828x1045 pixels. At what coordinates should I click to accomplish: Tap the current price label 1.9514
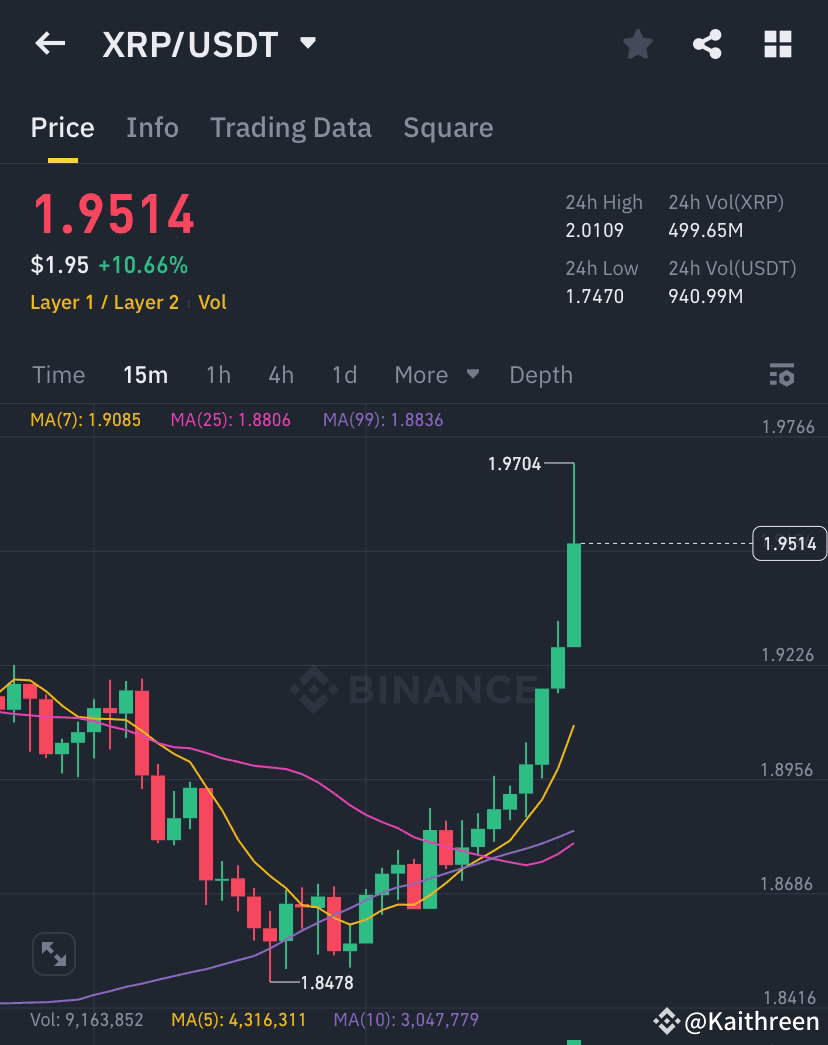789,543
